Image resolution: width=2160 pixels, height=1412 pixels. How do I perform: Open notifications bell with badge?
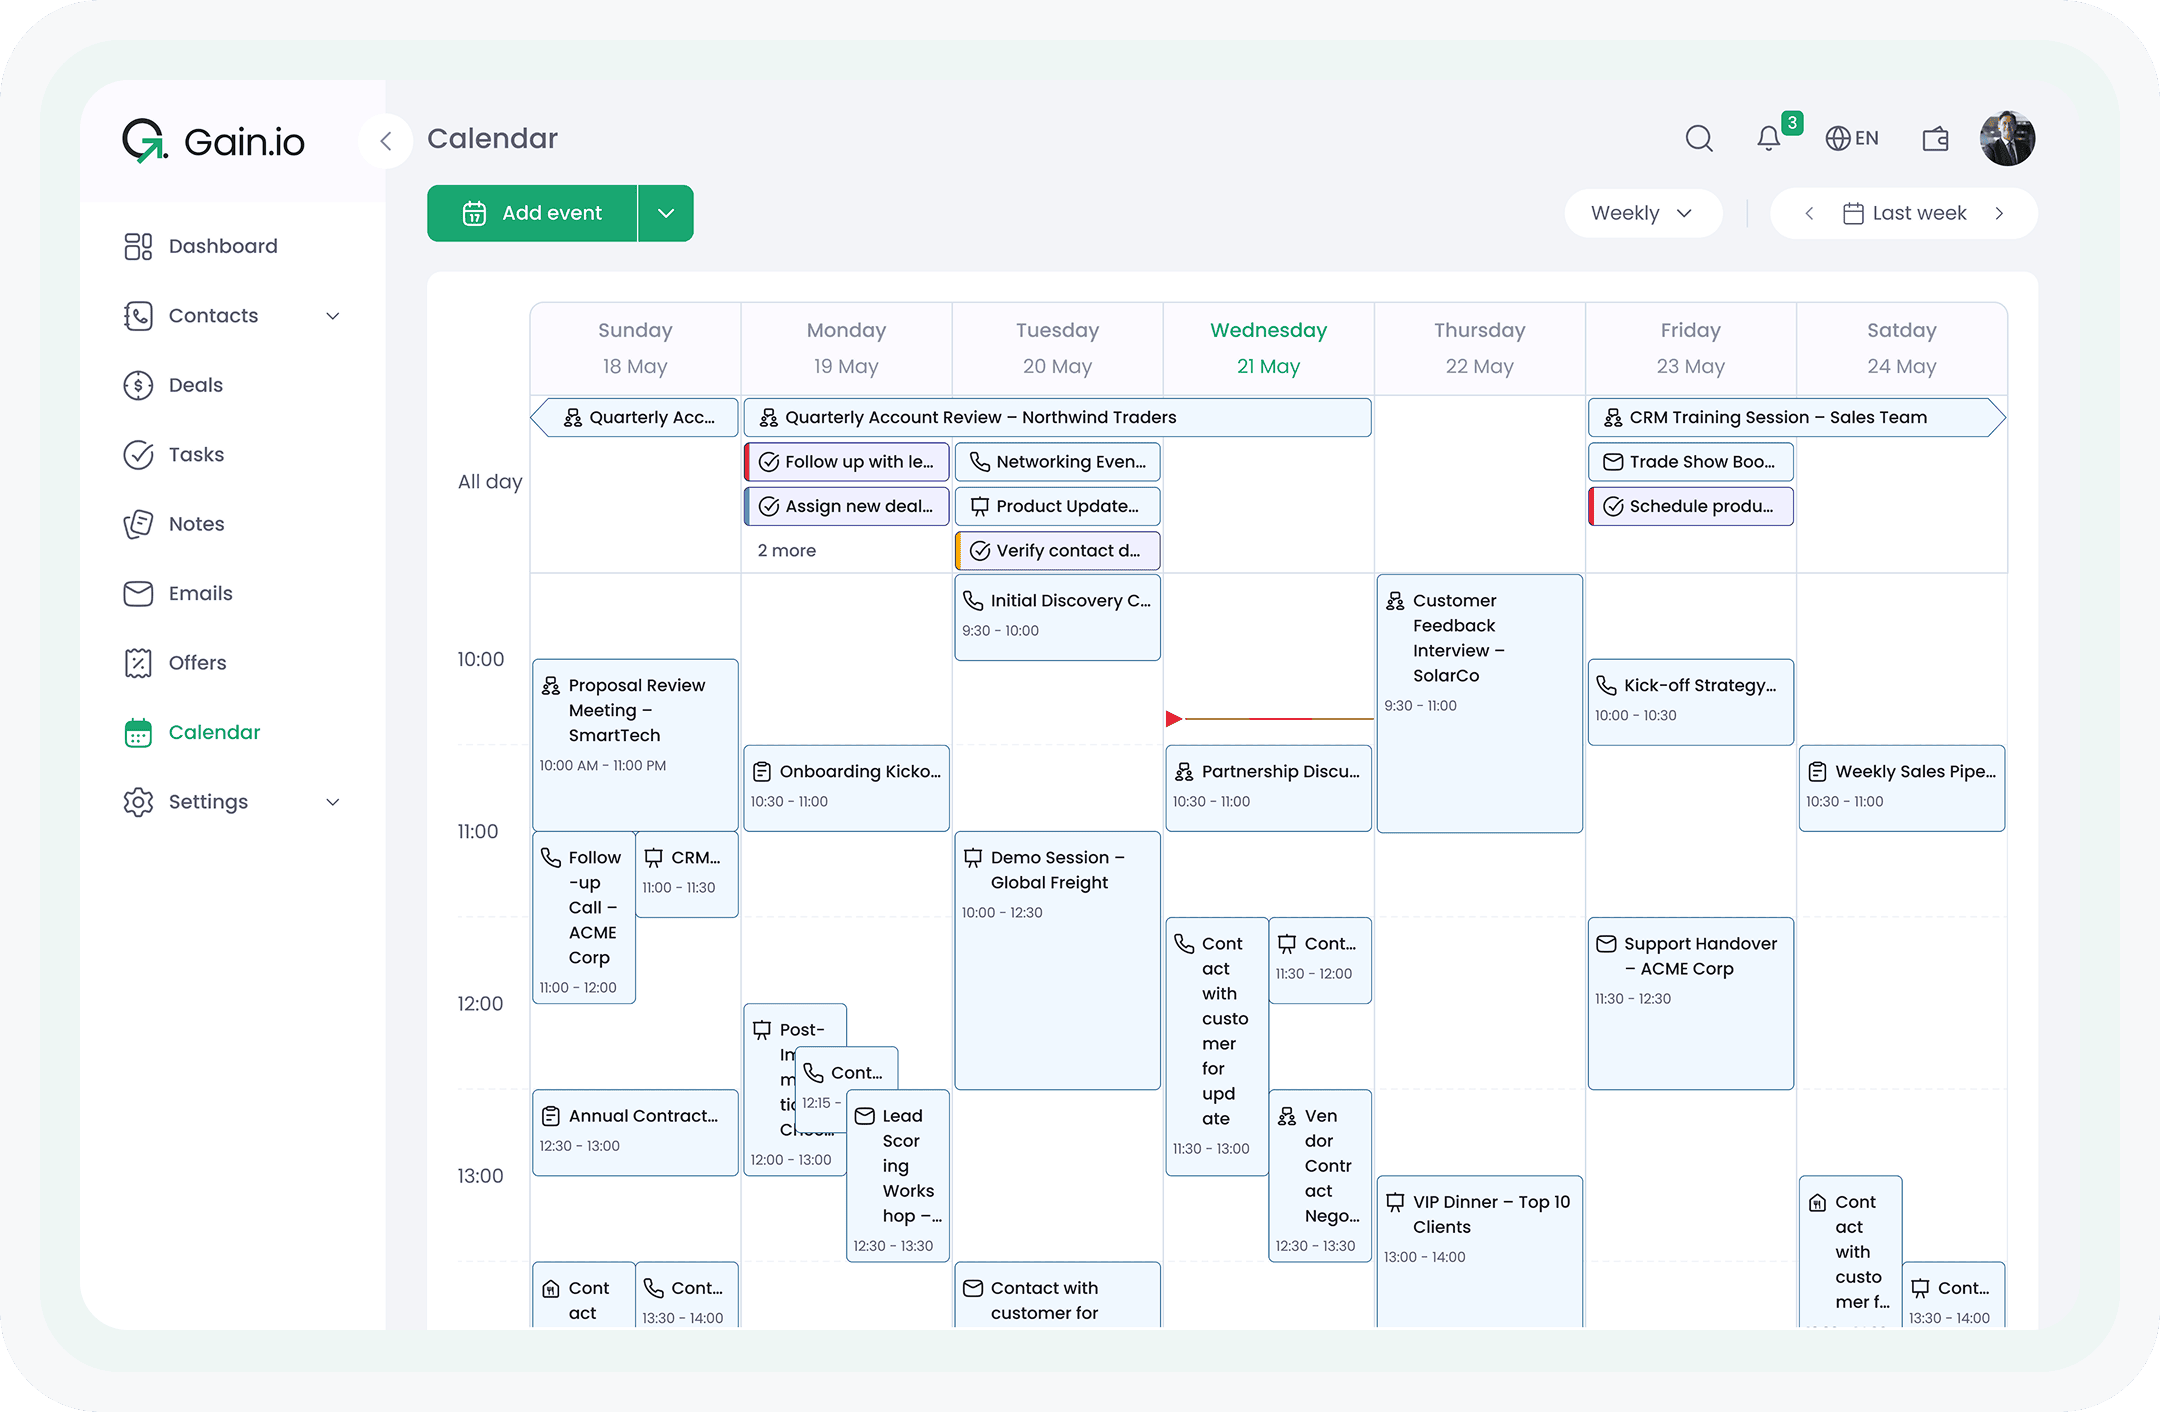(1769, 138)
